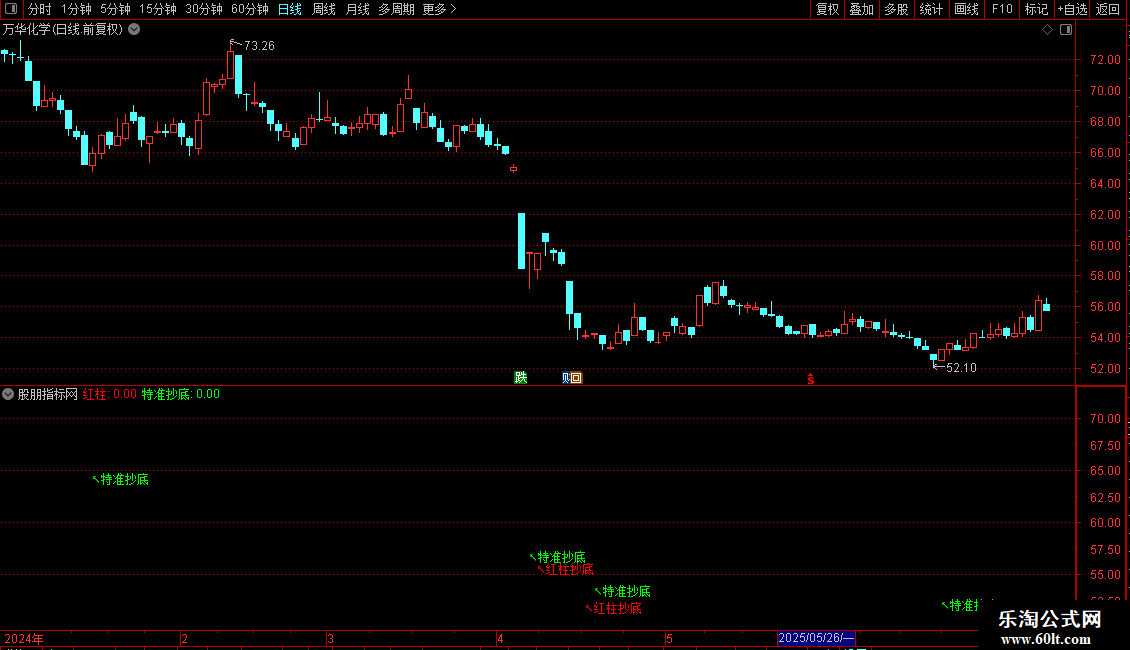Select the 60分钟 period
Image resolution: width=1130 pixels, height=650 pixels.
click(250, 9)
